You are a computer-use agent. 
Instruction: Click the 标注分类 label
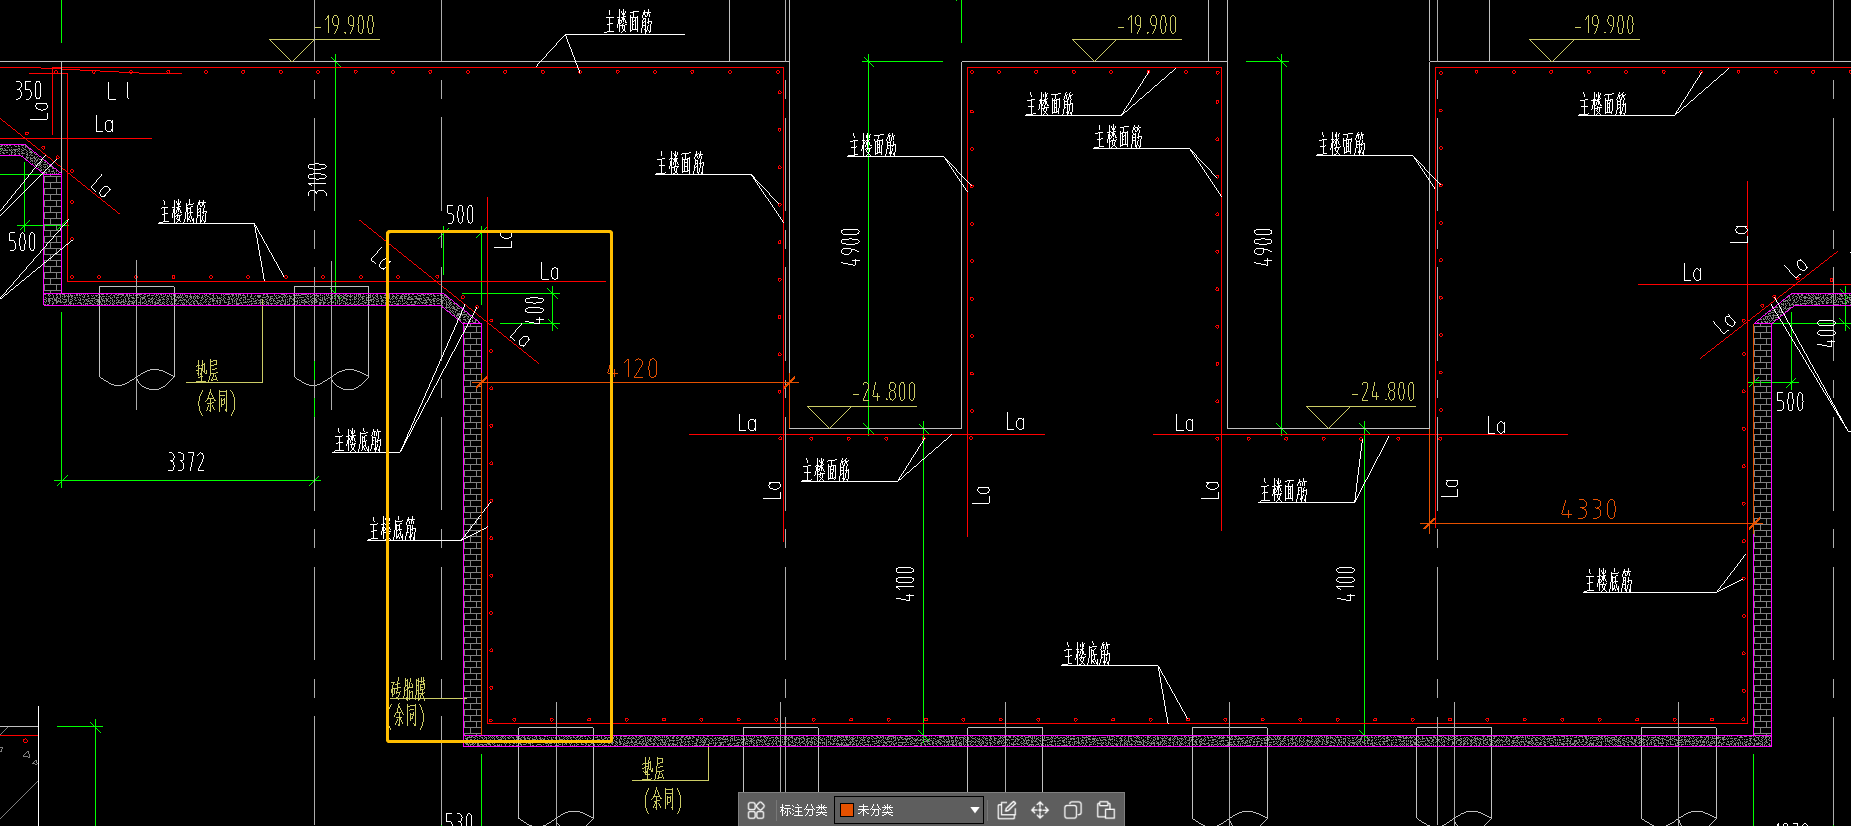click(x=803, y=810)
